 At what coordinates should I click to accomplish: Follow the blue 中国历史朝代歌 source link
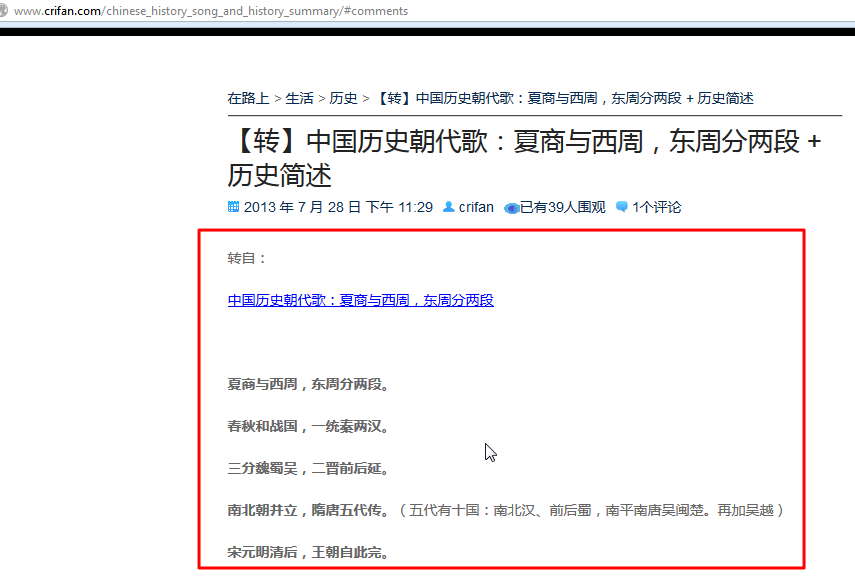(x=360, y=301)
